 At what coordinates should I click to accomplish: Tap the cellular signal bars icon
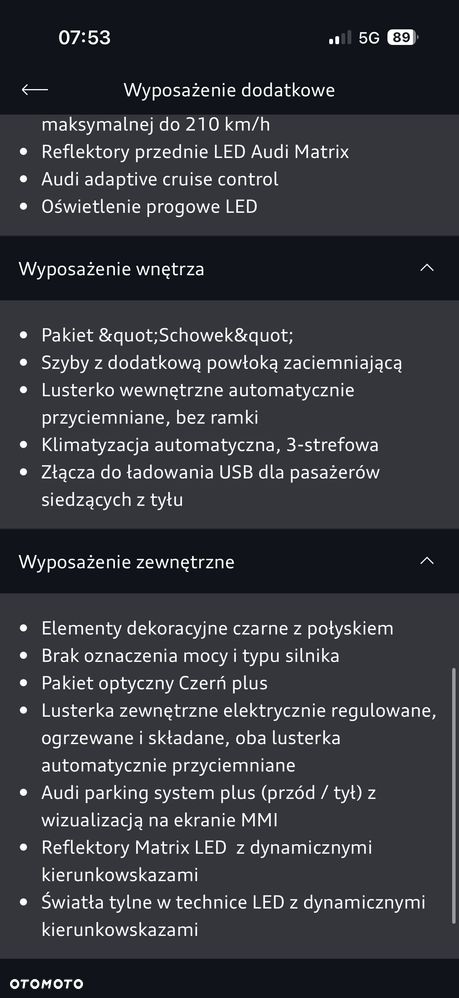click(x=340, y=38)
